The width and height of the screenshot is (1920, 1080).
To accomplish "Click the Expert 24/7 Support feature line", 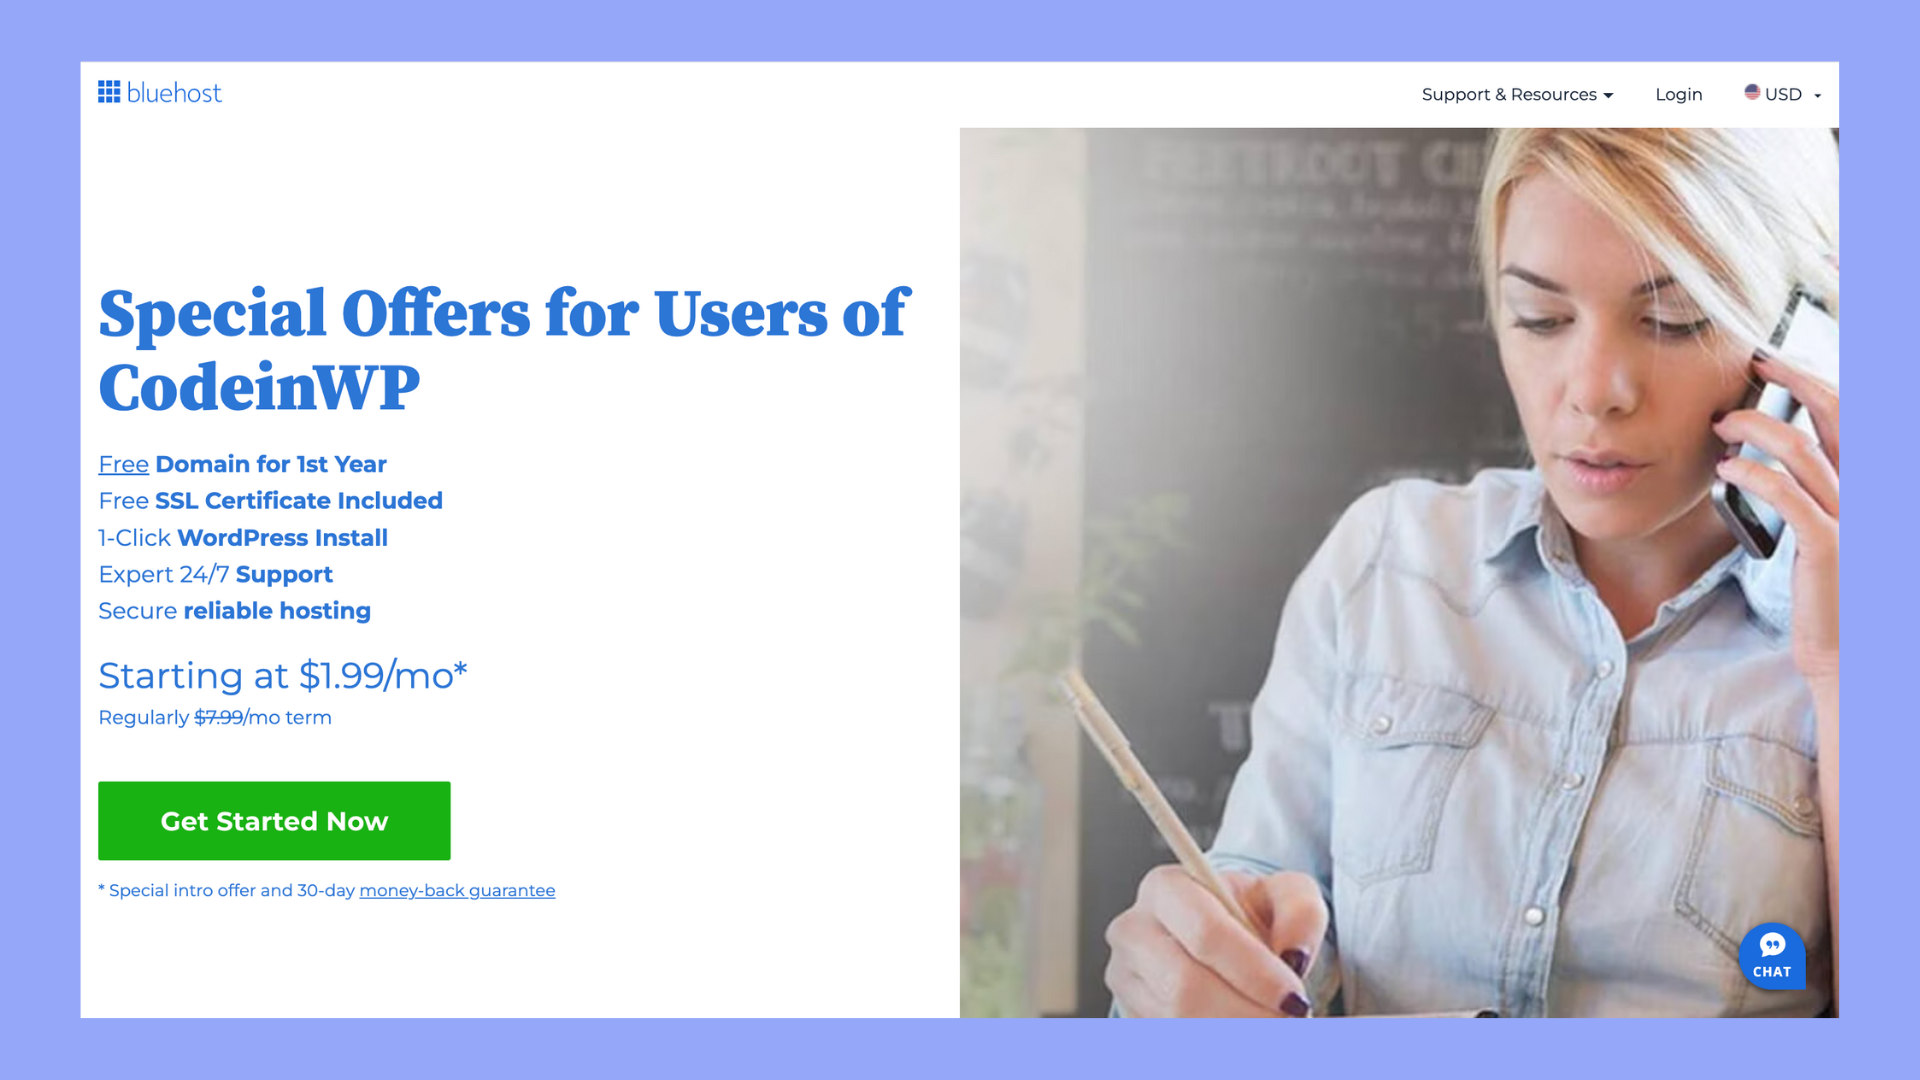I will click(215, 574).
